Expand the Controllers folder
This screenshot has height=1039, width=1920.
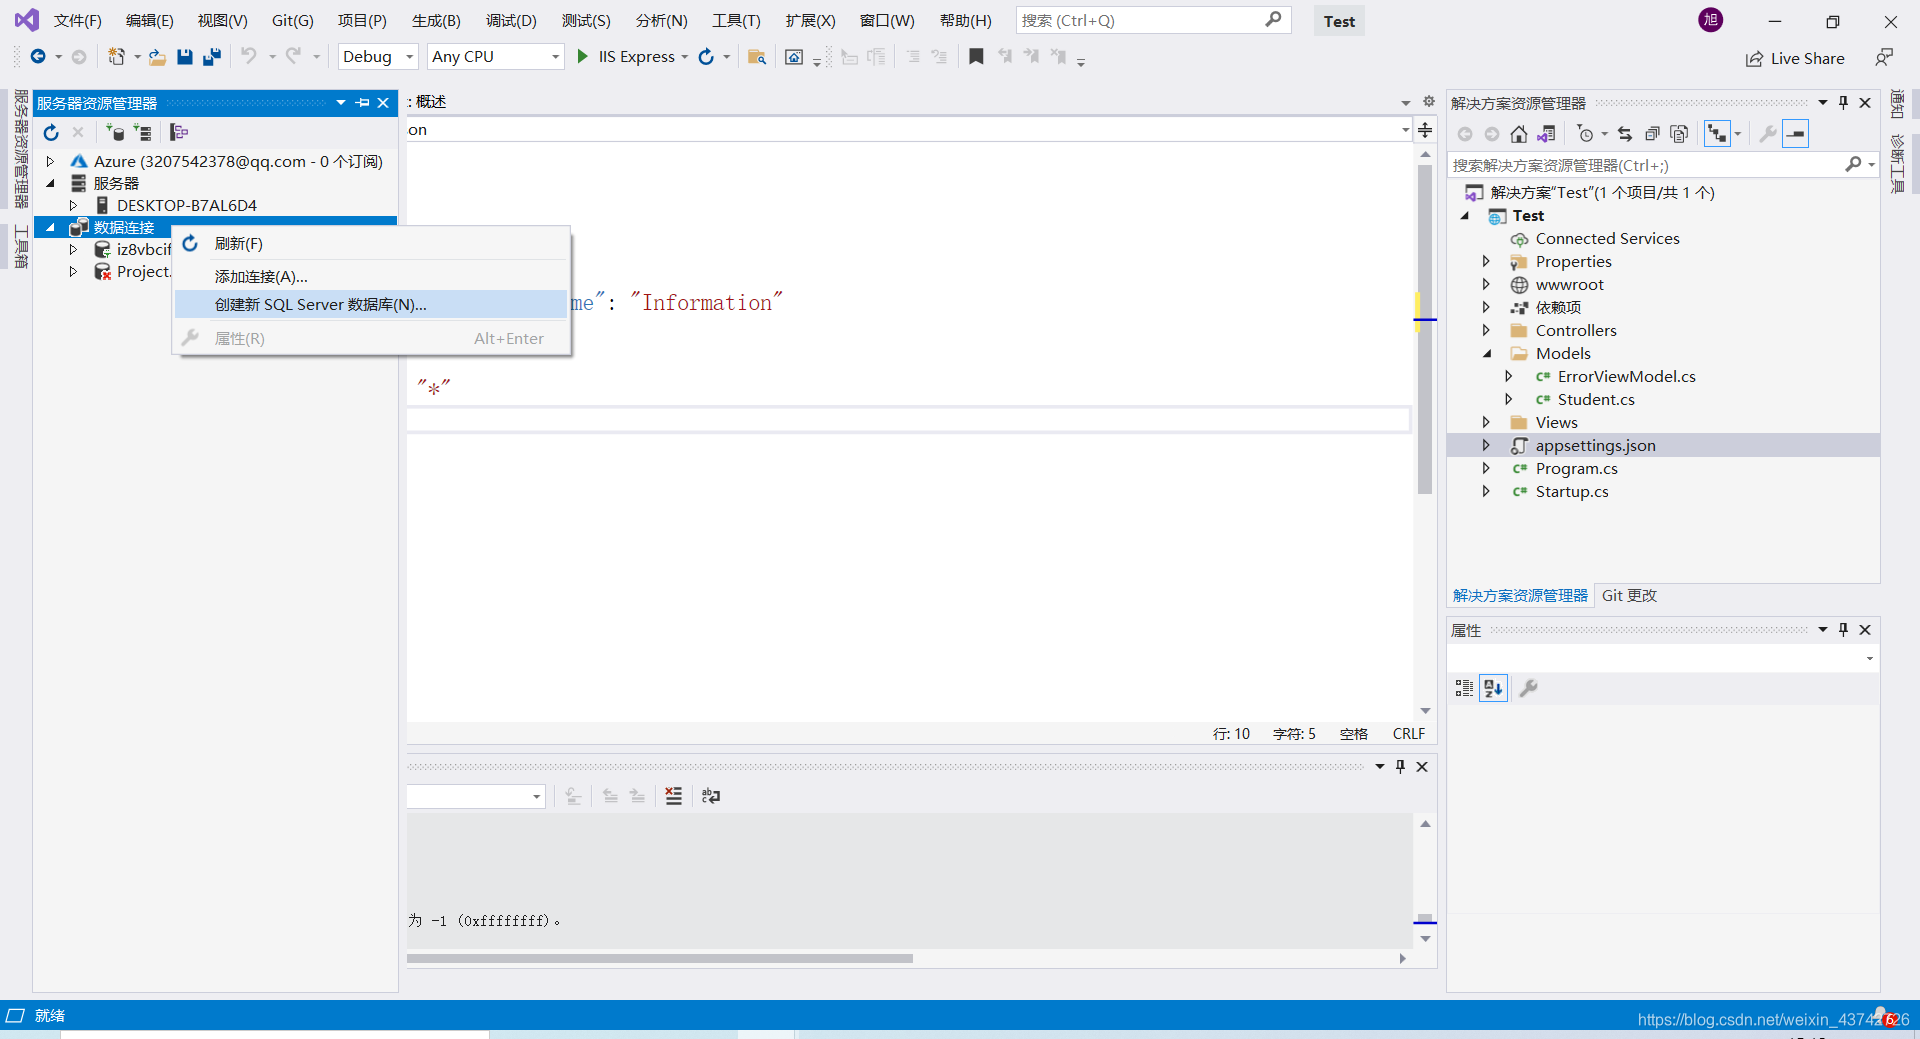coord(1486,330)
